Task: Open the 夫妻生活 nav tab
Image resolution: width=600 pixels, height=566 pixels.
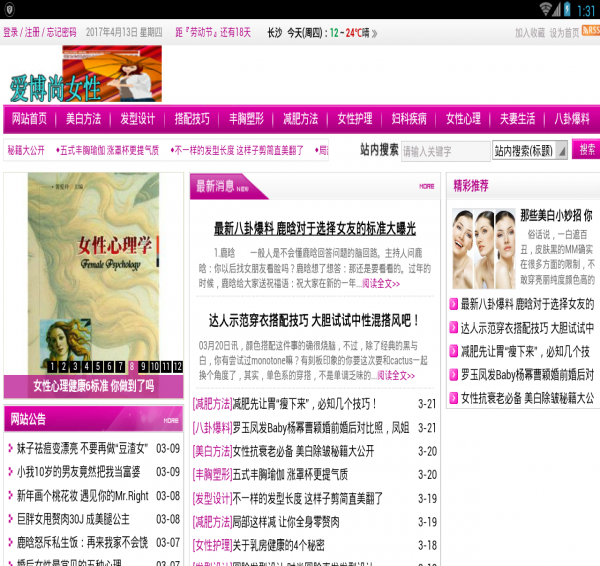Action: tap(518, 119)
